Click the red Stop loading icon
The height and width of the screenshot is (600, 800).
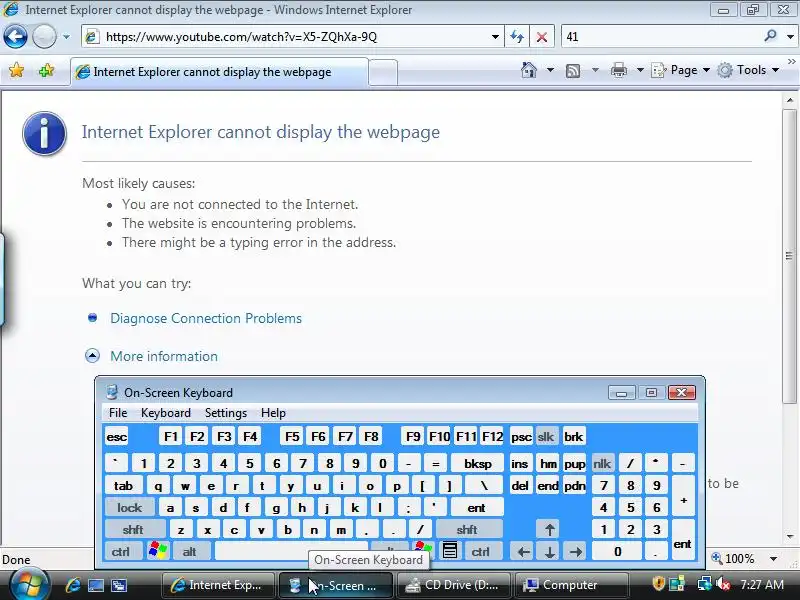coord(542,37)
